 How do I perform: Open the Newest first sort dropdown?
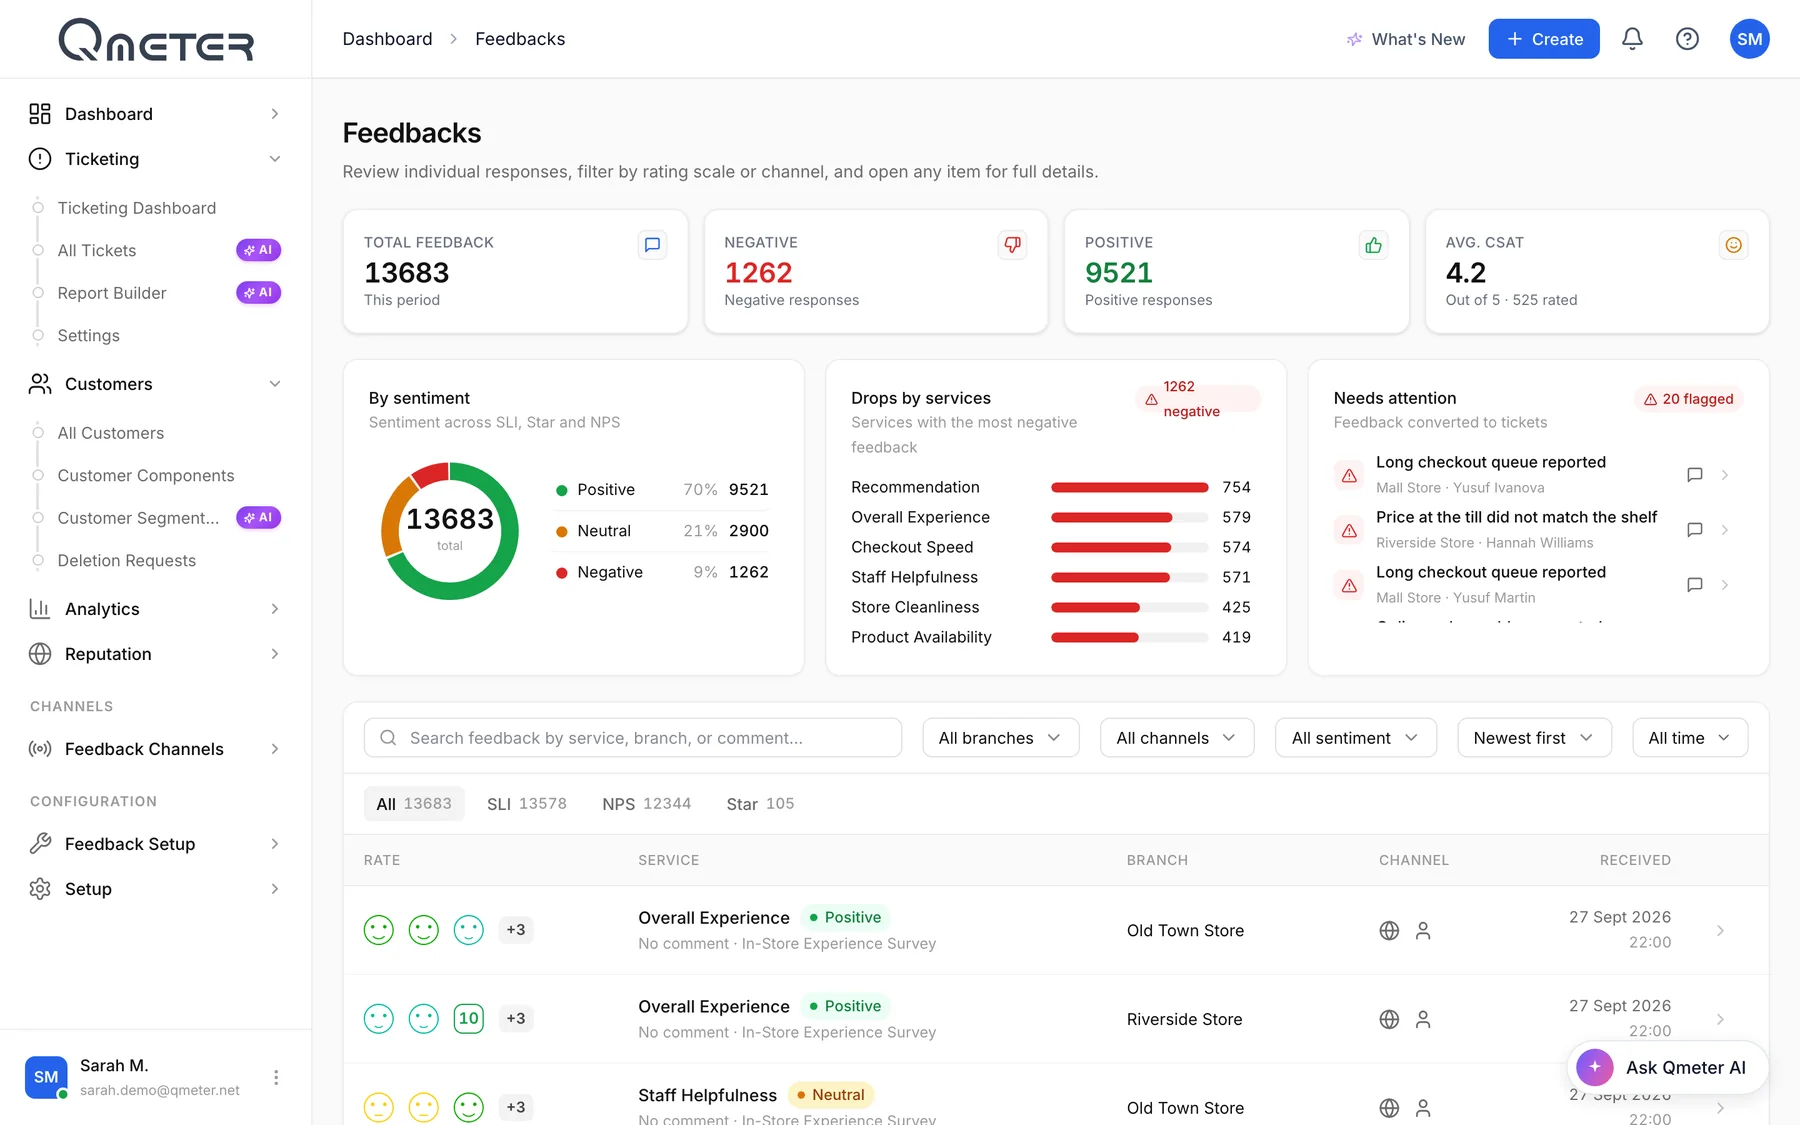(x=1534, y=738)
